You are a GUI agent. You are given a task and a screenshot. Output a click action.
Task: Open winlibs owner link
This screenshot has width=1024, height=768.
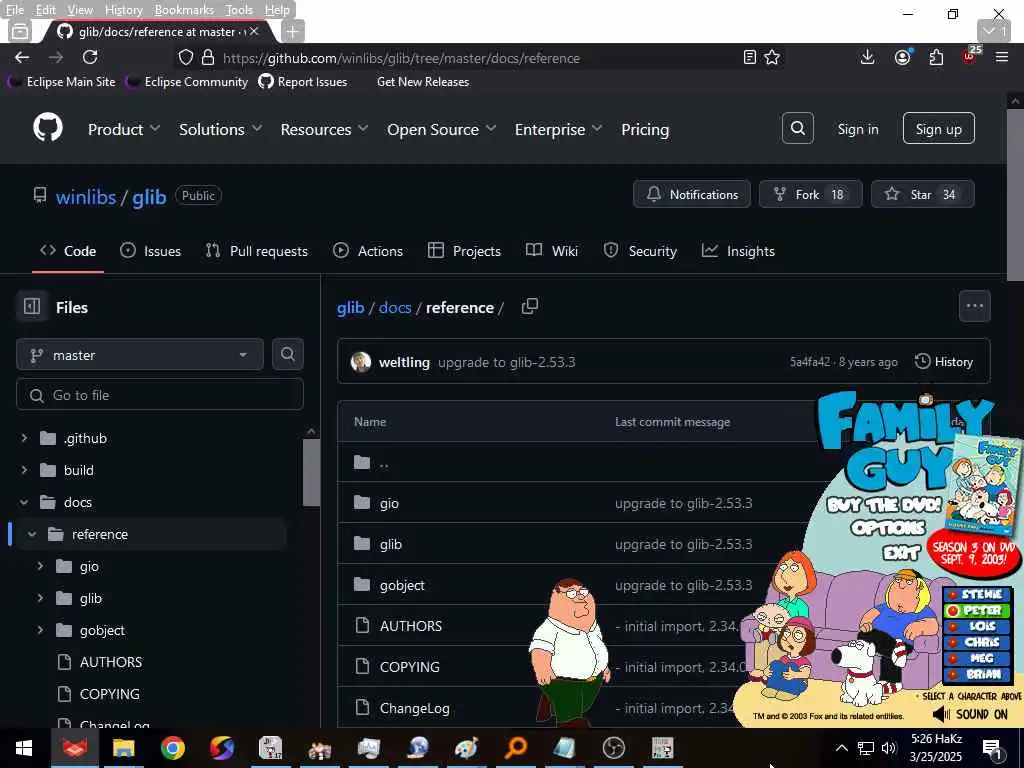(86, 197)
